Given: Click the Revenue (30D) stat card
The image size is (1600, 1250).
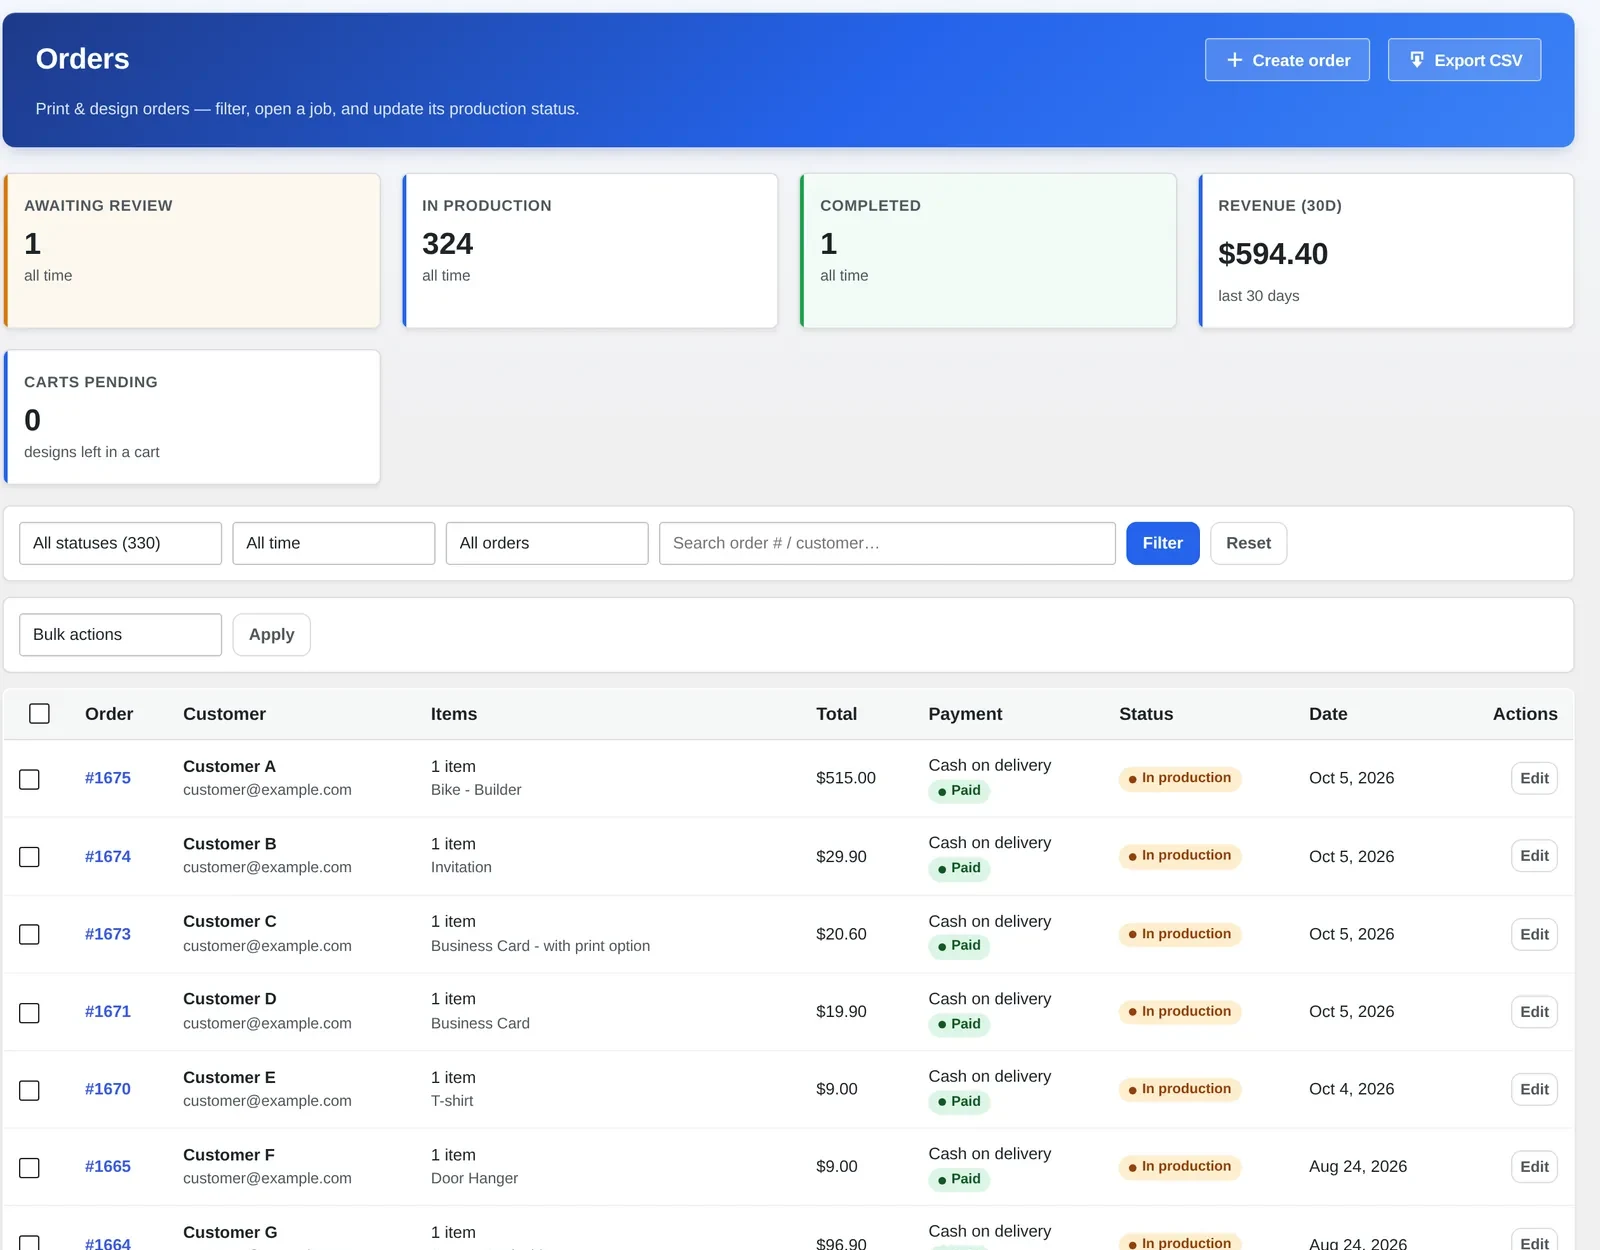Looking at the screenshot, I should coord(1386,251).
